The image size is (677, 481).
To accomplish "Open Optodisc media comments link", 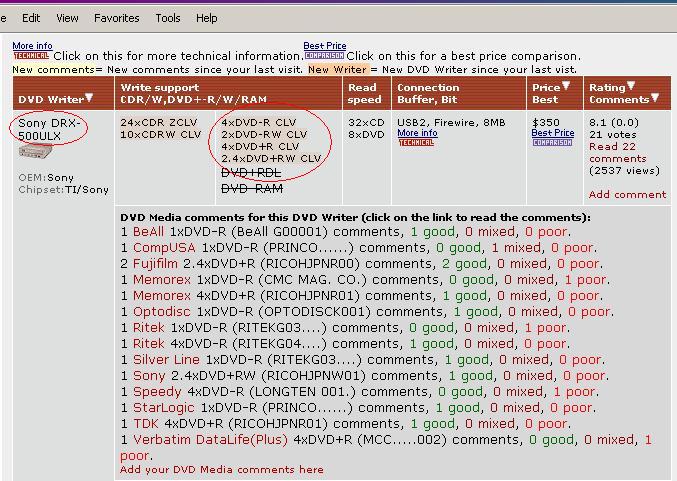I will (x=161, y=312).
